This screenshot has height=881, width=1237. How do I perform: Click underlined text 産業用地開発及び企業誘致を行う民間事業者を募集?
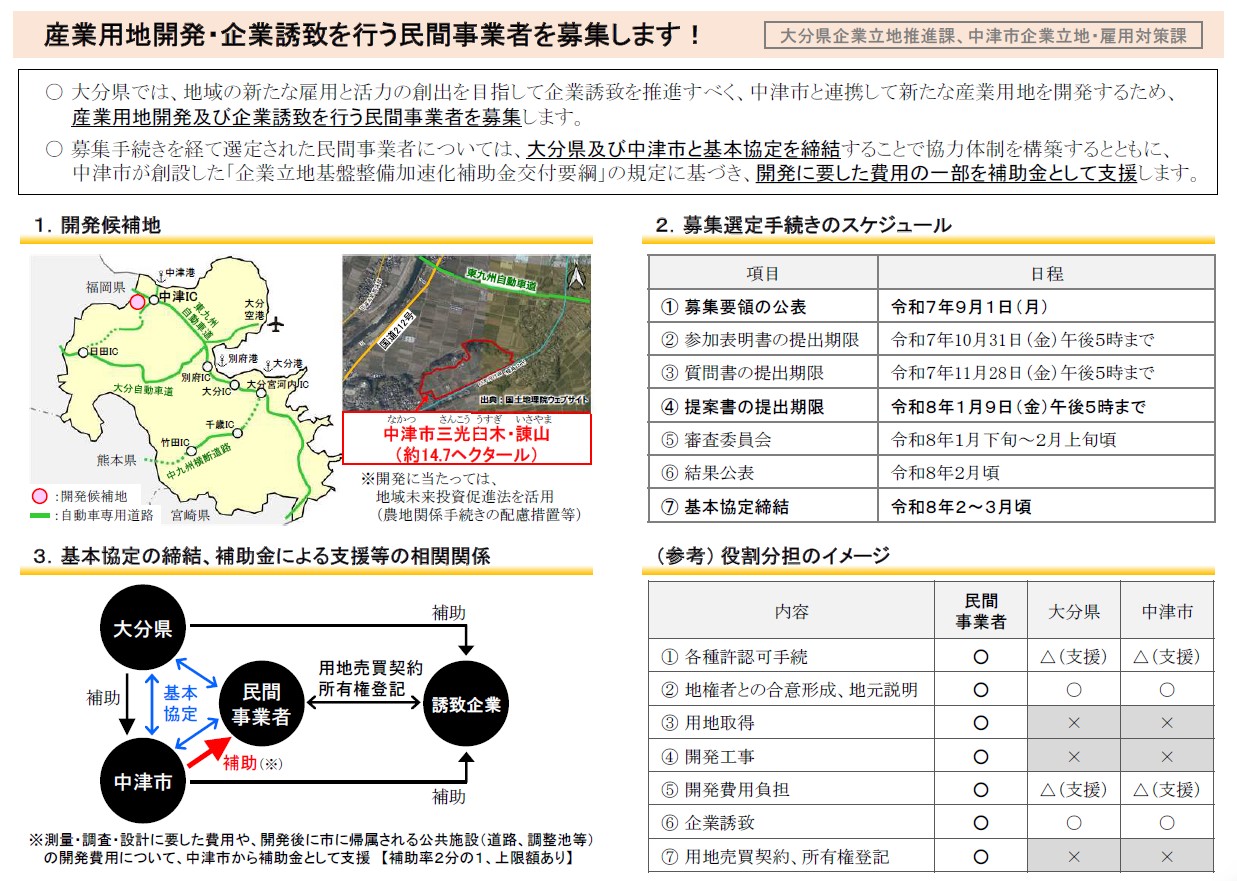[x=296, y=117]
